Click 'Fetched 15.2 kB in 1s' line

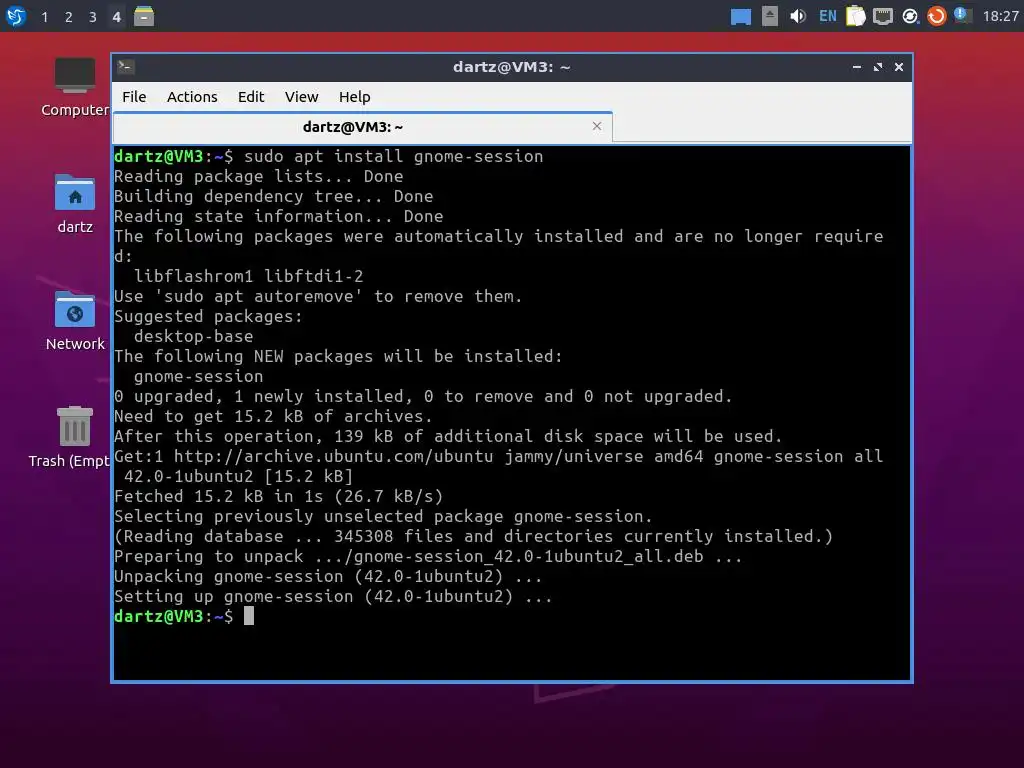(278, 496)
